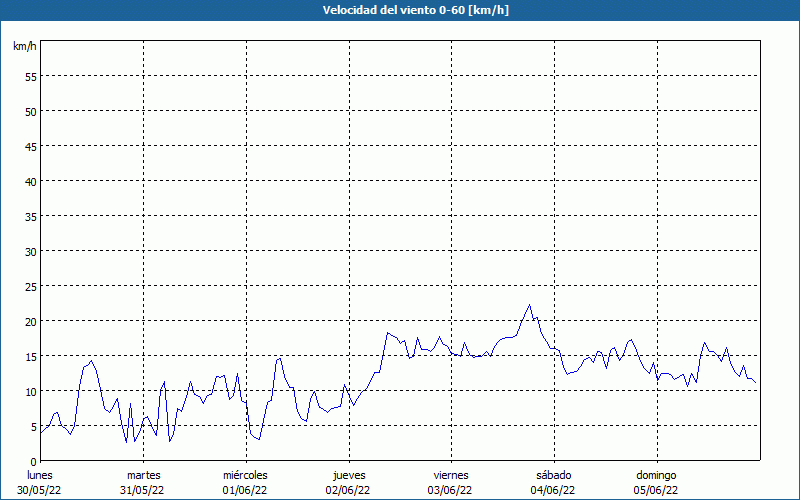
Task: Click the 50 value on the y-axis
Action: (x=31, y=112)
